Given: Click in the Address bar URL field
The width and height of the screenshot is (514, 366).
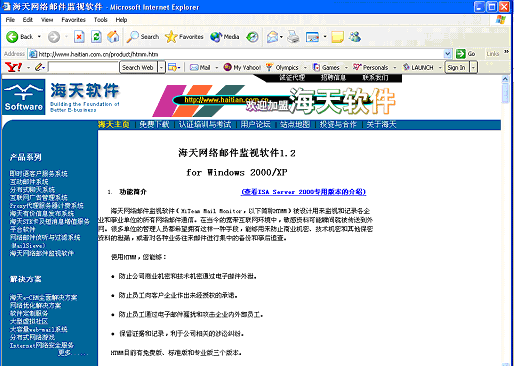Looking at the screenshot, I should click(x=236, y=54).
